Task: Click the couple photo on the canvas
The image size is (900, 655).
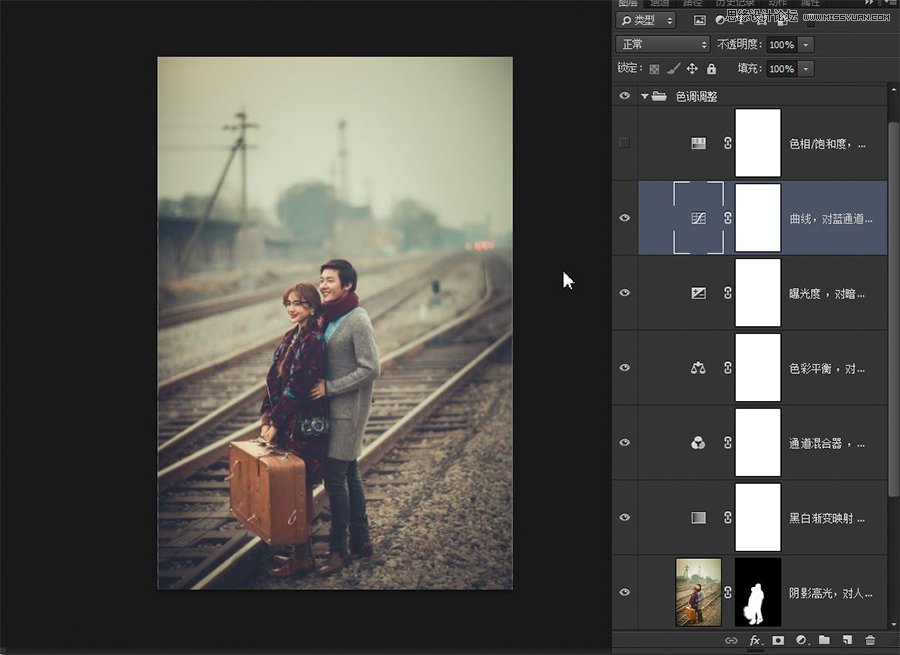Action: [x=335, y=323]
